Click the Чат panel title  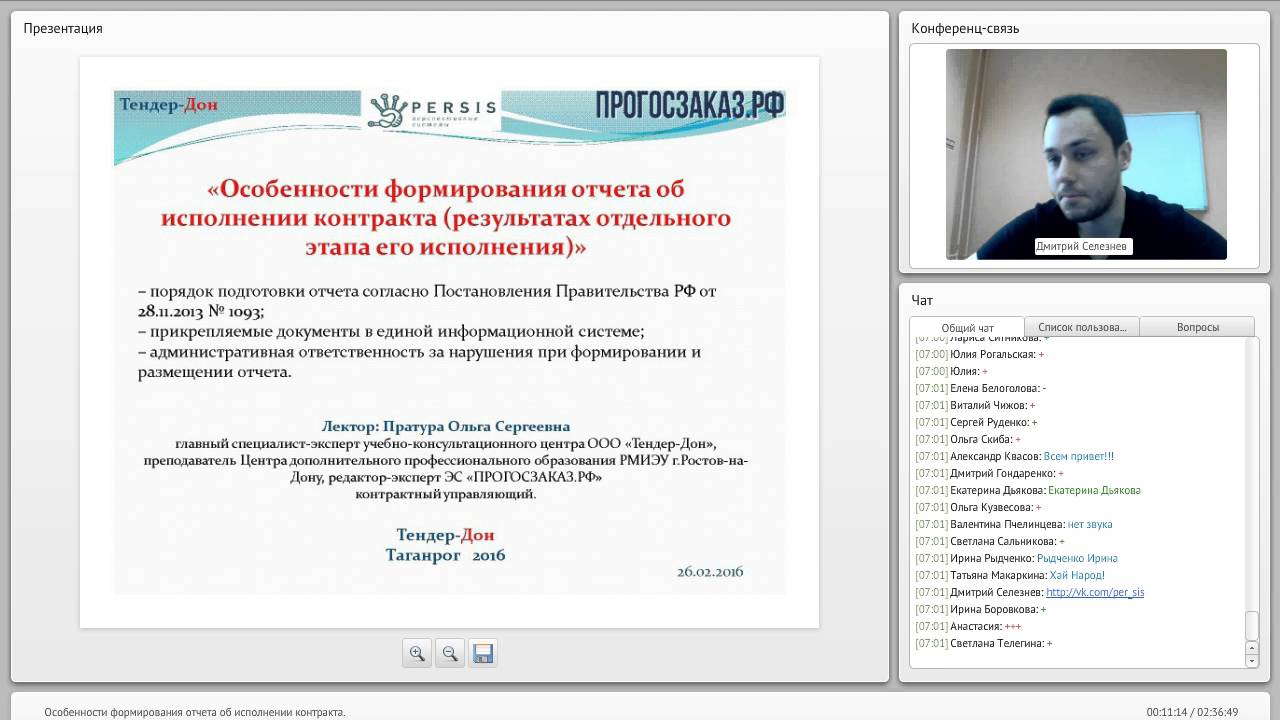point(922,300)
